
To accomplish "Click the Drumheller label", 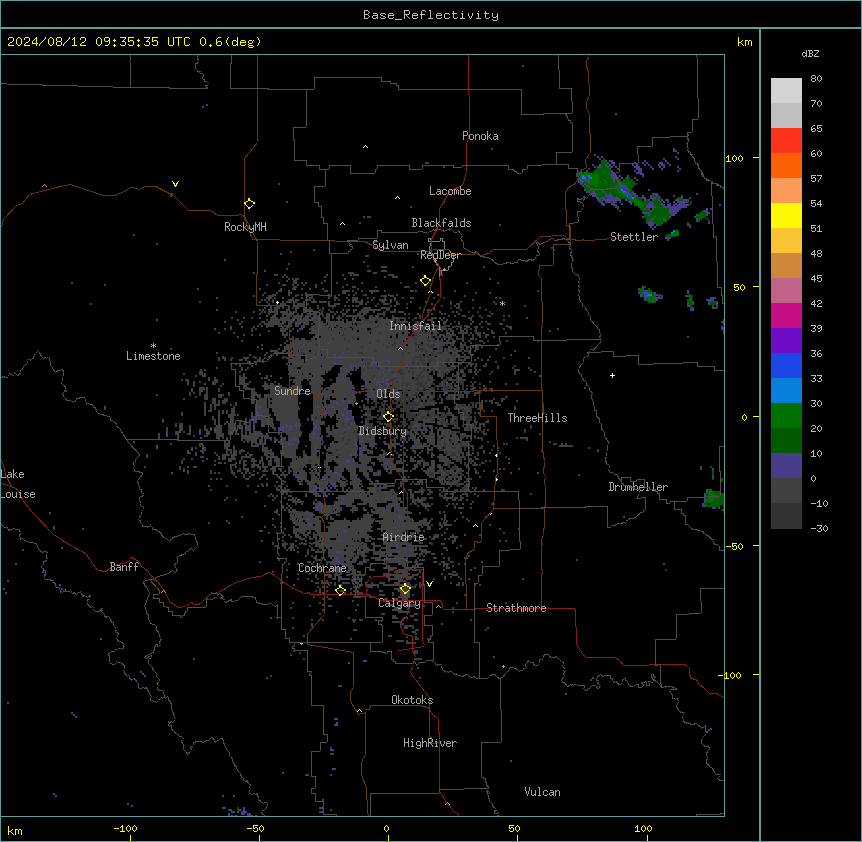I will [638, 487].
